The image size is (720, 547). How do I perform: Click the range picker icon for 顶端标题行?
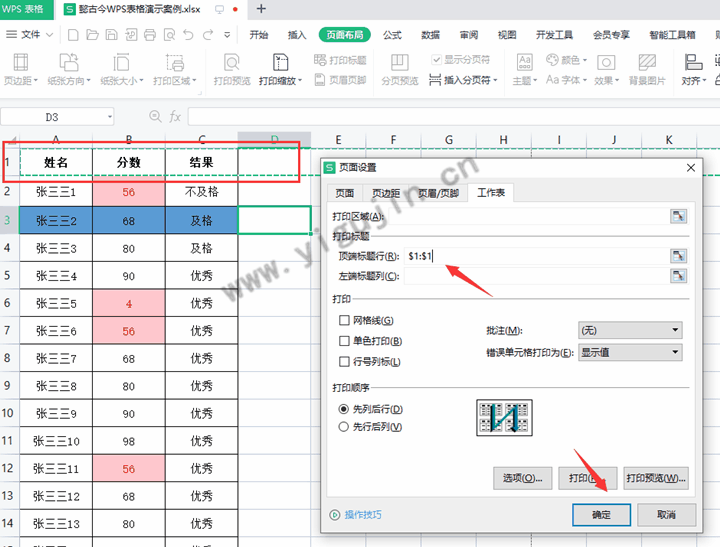click(x=678, y=255)
